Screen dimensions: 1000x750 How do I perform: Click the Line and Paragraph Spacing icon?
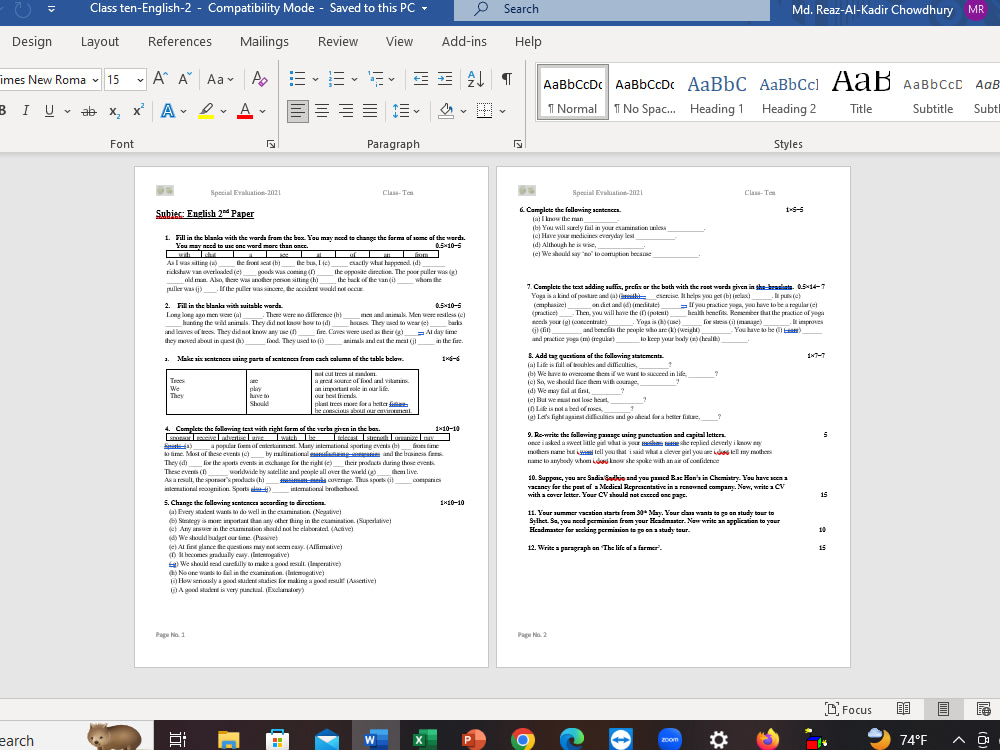[x=401, y=111]
